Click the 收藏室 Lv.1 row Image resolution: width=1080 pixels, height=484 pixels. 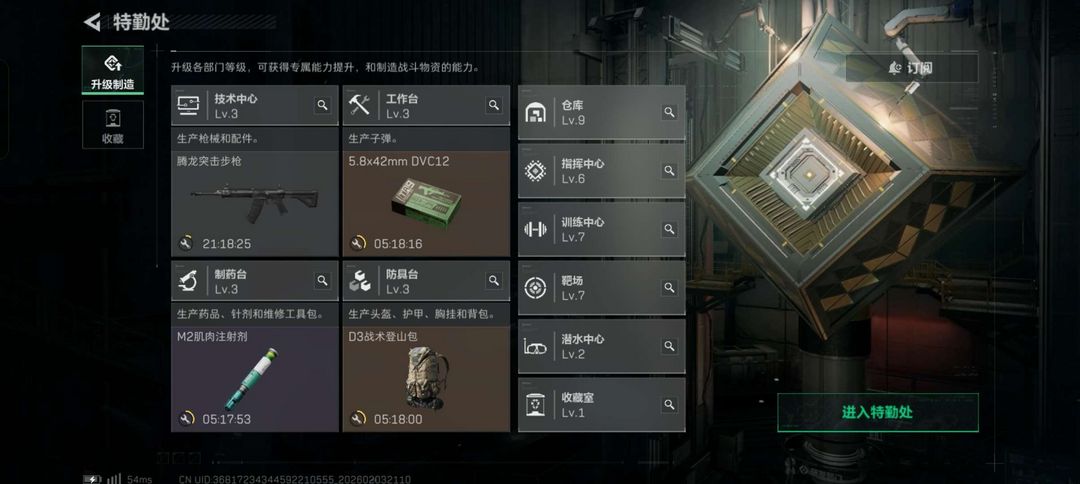[601, 405]
